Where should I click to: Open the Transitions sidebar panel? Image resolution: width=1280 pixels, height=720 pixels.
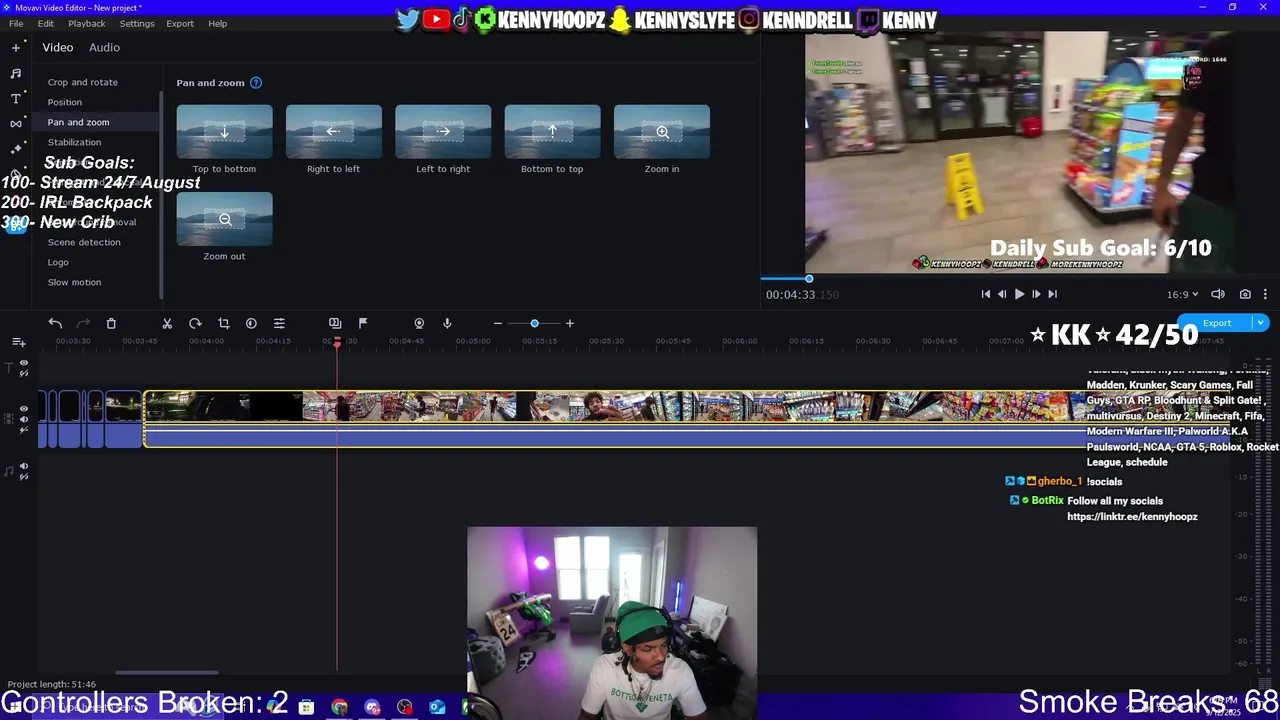point(16,124)
